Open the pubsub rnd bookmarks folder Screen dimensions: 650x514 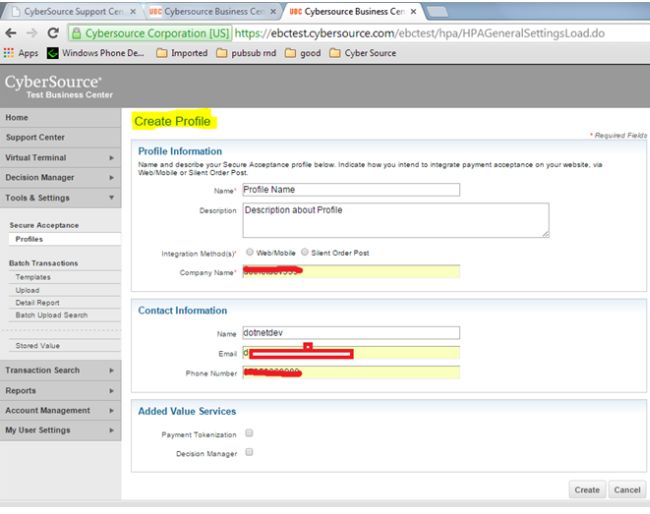coord(246,53)
